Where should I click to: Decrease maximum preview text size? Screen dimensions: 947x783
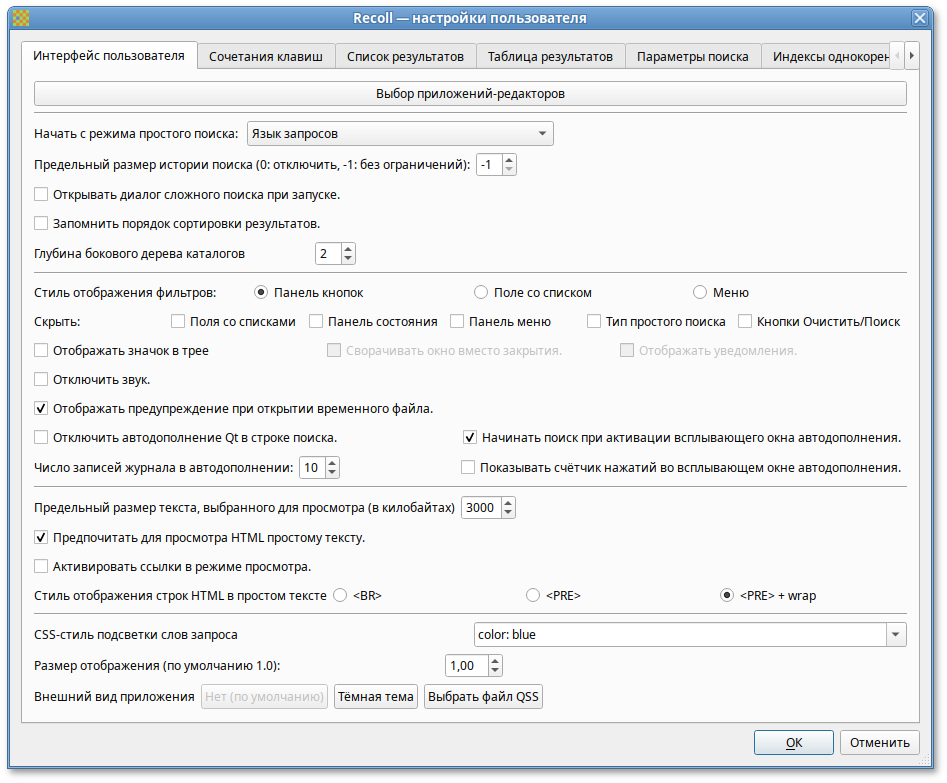[509, 513]
